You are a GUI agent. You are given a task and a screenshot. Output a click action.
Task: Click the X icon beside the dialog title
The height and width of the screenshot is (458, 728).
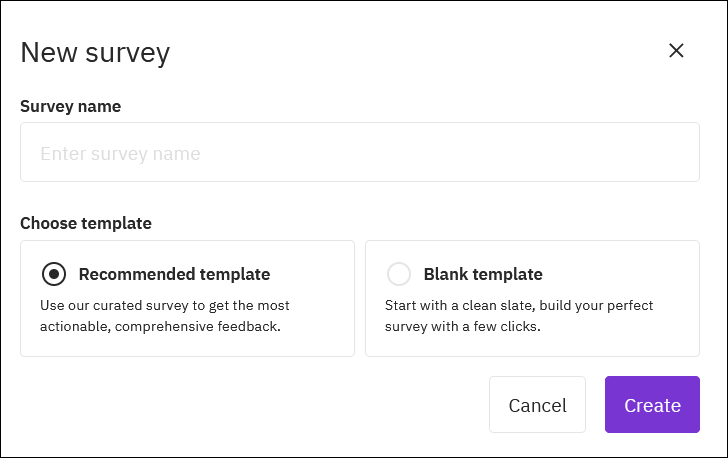(676, 51)
